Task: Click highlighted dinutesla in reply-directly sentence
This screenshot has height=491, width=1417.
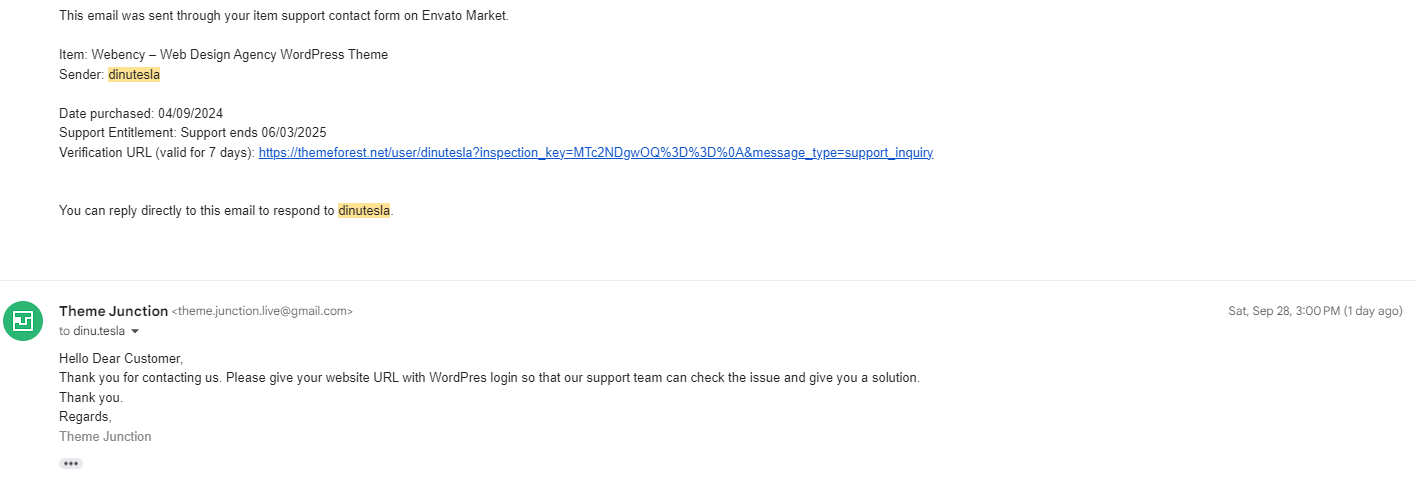Action: pos(364,211)
